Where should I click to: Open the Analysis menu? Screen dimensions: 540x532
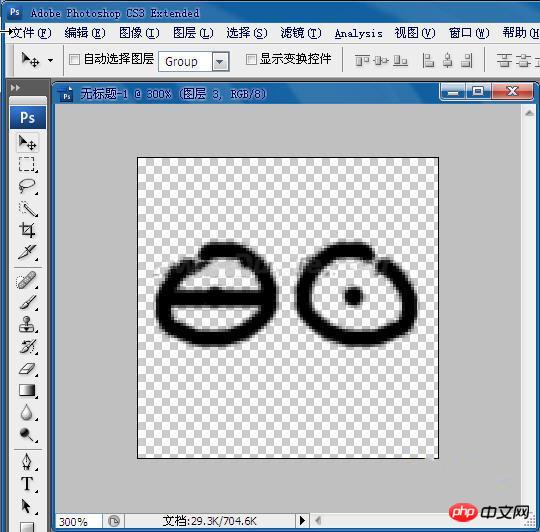coord(359,33)
